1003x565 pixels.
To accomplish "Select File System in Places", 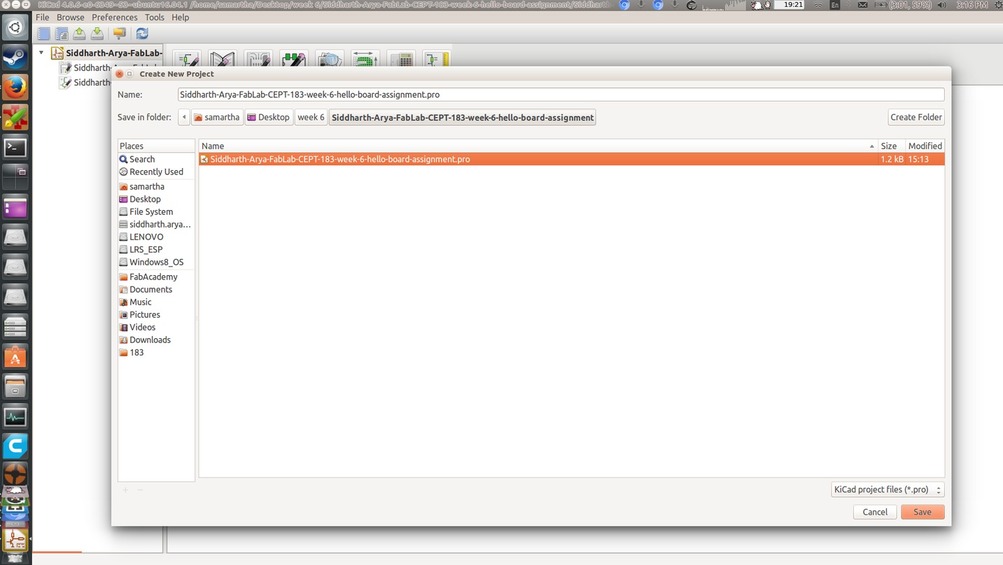I will point(156,212).
